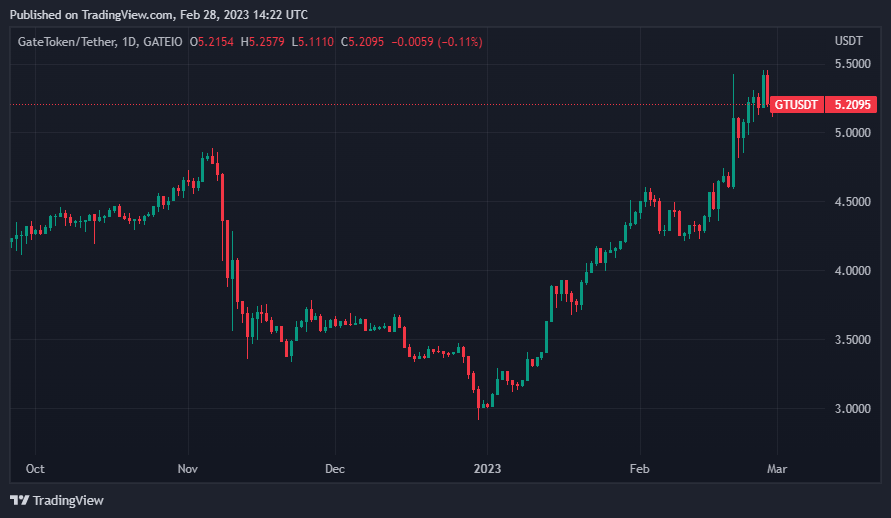Select the Mar label on the time axis
Image resolution: width=891 pixels, height=518 pixels.
[x=777, y=468]
